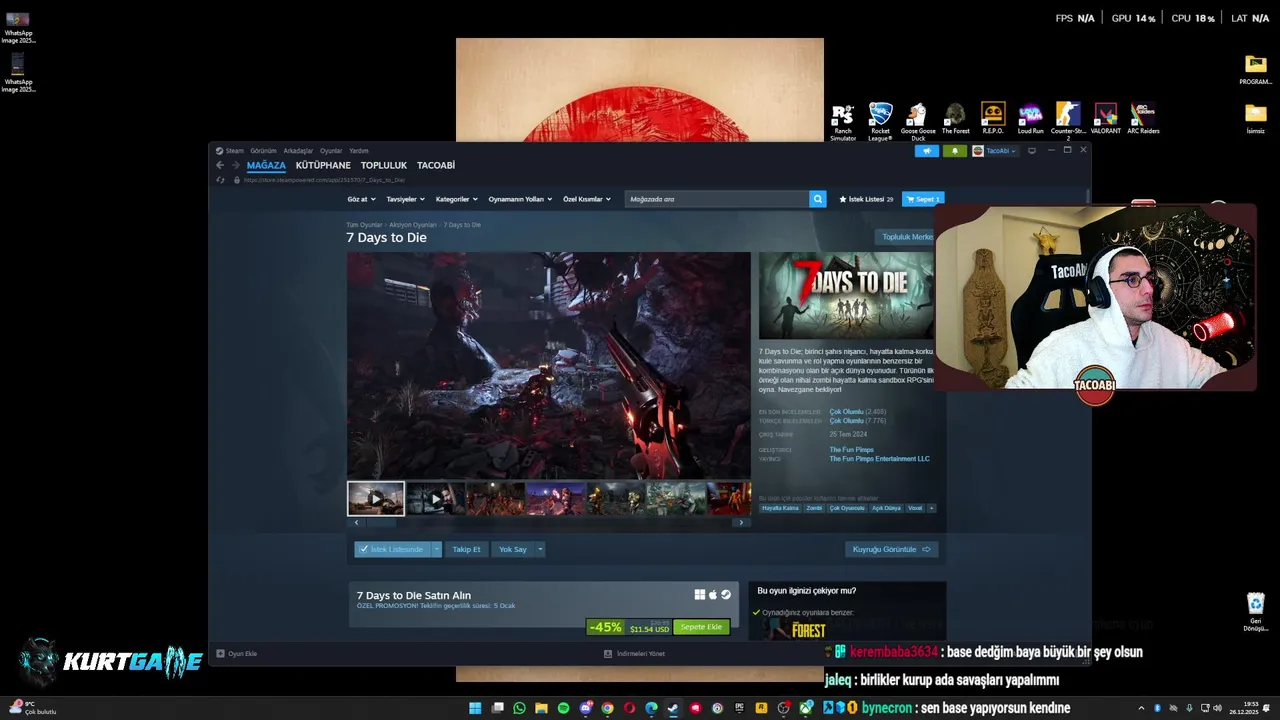Click the Çok Oyunculu tag

tap(847, 508)
